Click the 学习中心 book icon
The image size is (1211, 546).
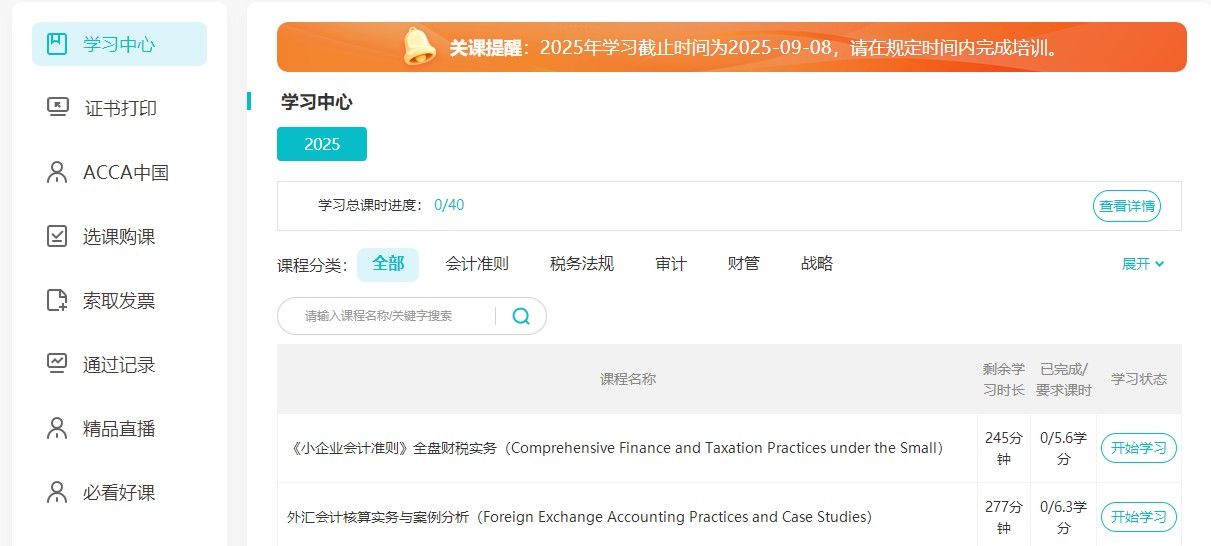point(57,44)
